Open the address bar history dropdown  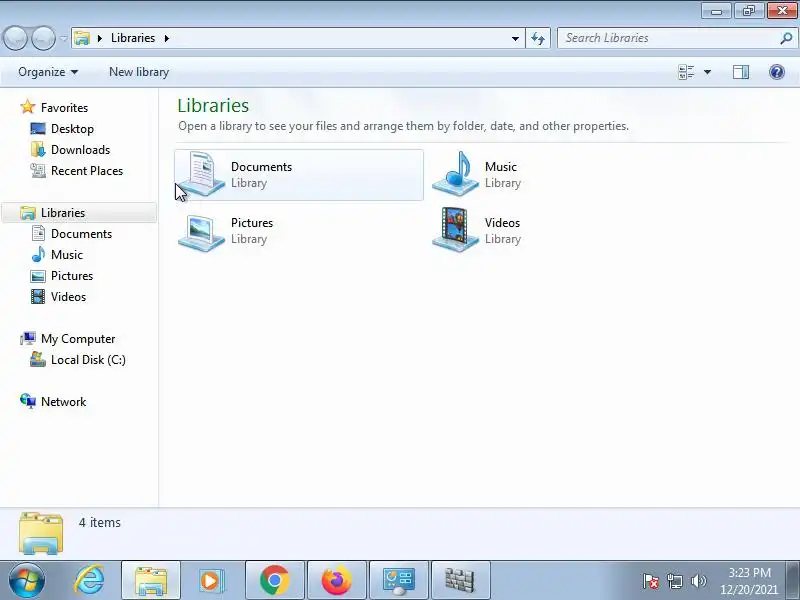pyautogui.click(x=515, y=38)
